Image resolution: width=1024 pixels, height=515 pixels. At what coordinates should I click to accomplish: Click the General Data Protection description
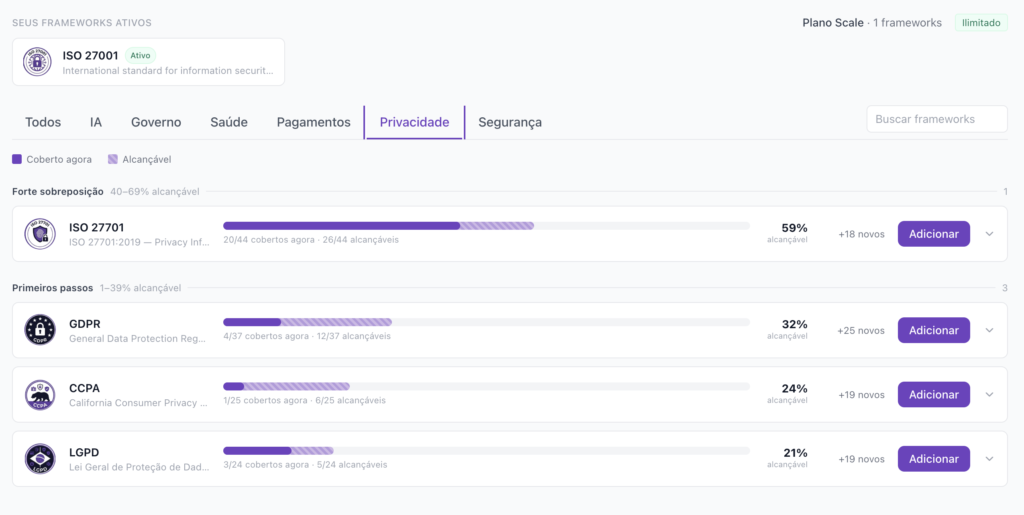(138, 339)
